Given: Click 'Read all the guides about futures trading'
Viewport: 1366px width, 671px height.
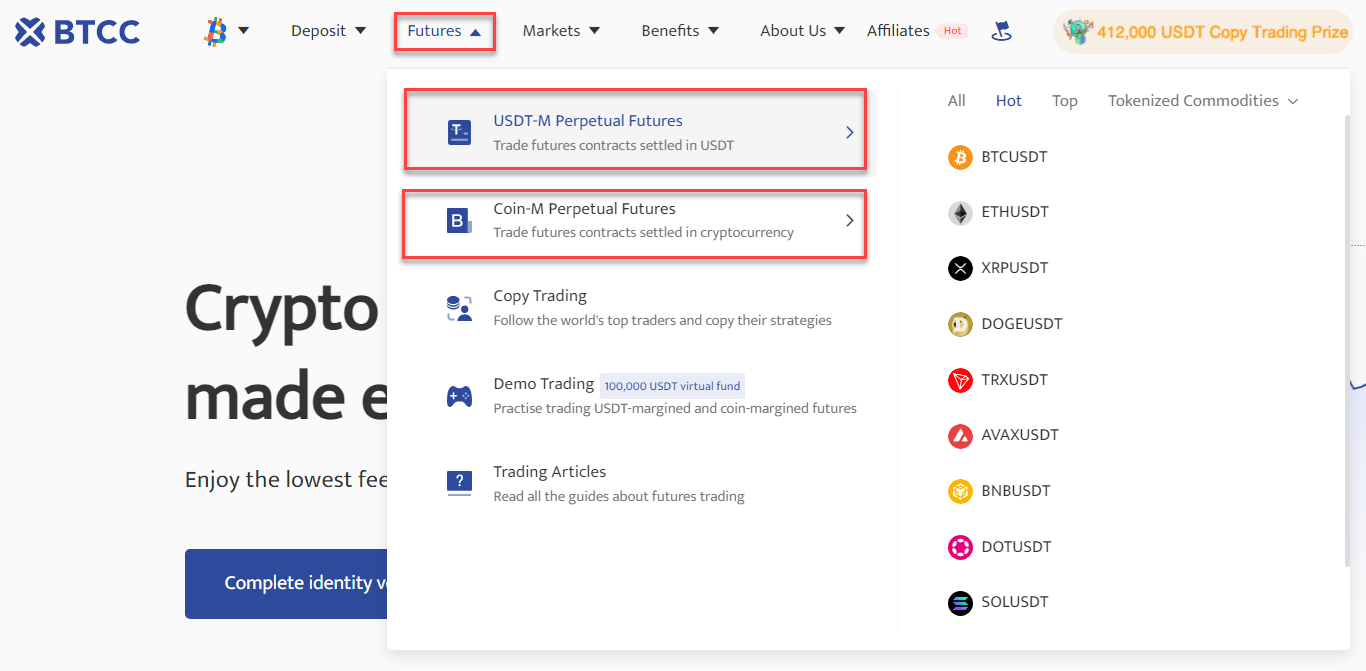Looking at the screenshot, I should point(619,496).
